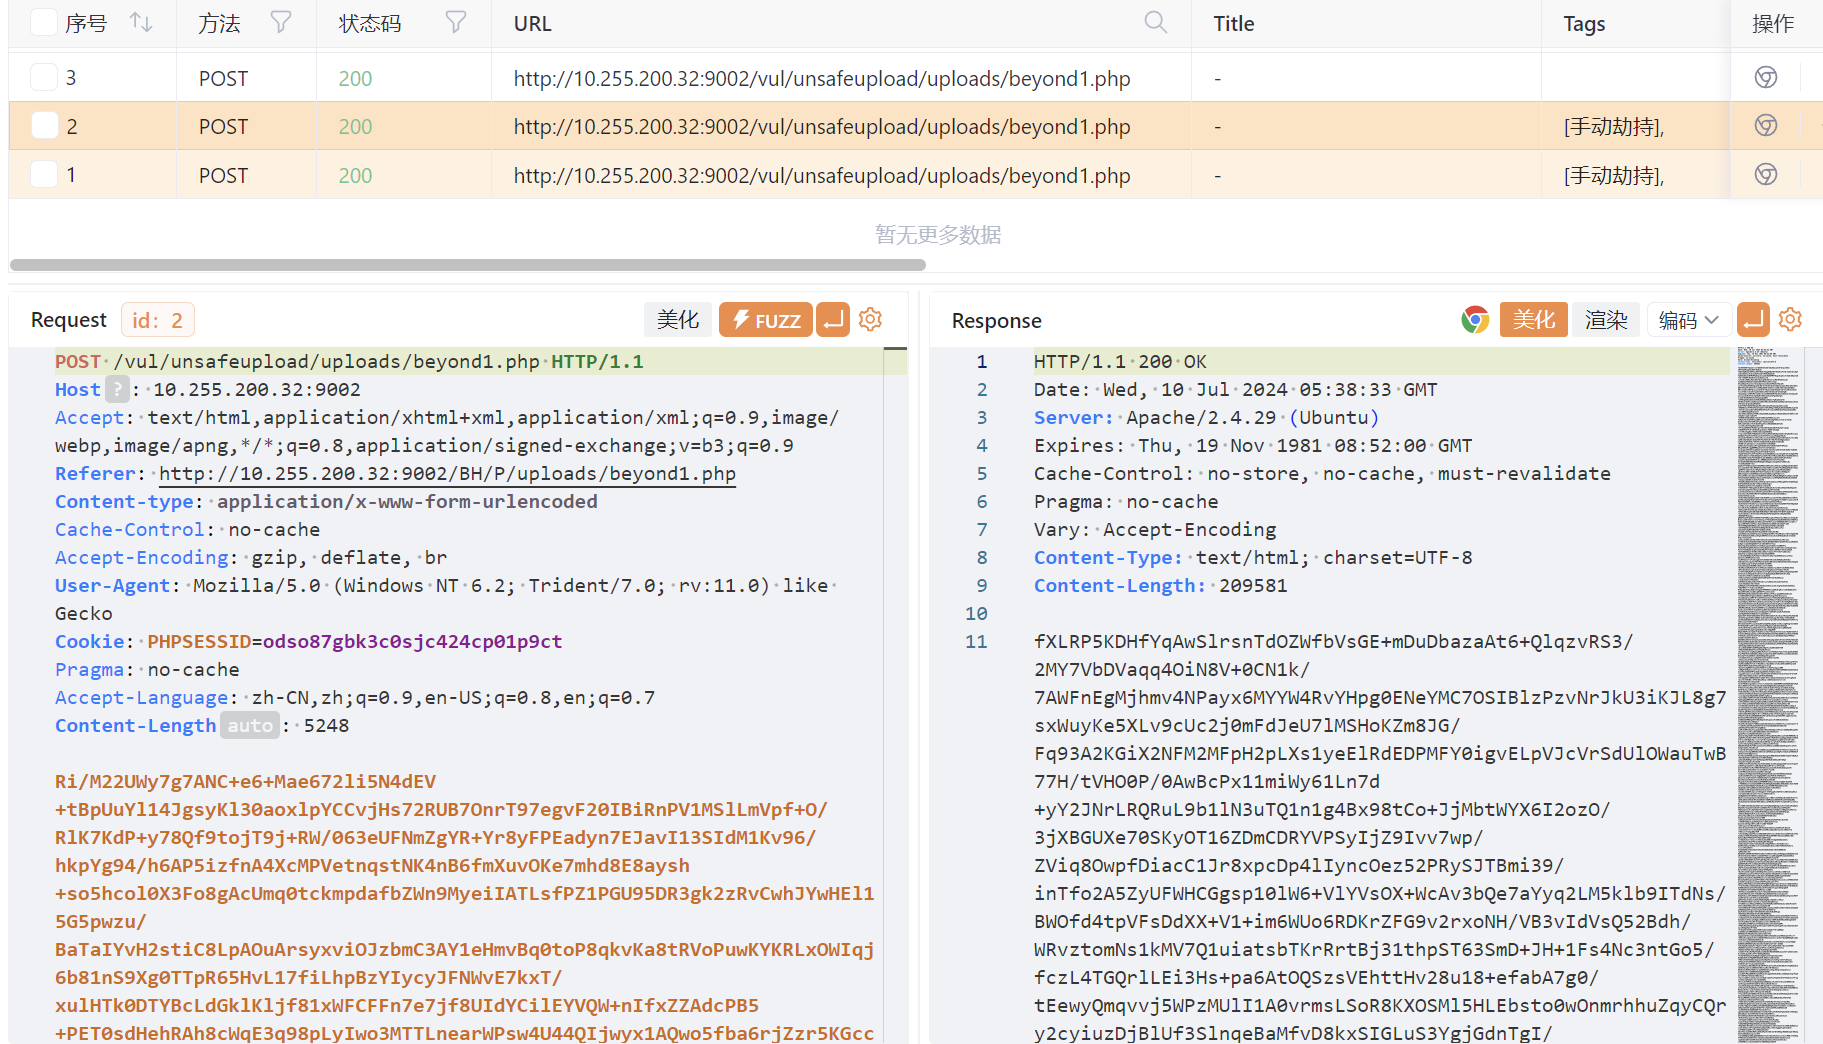
Task: Click row 3 URL beyond1.php
Action: (822, 78)
